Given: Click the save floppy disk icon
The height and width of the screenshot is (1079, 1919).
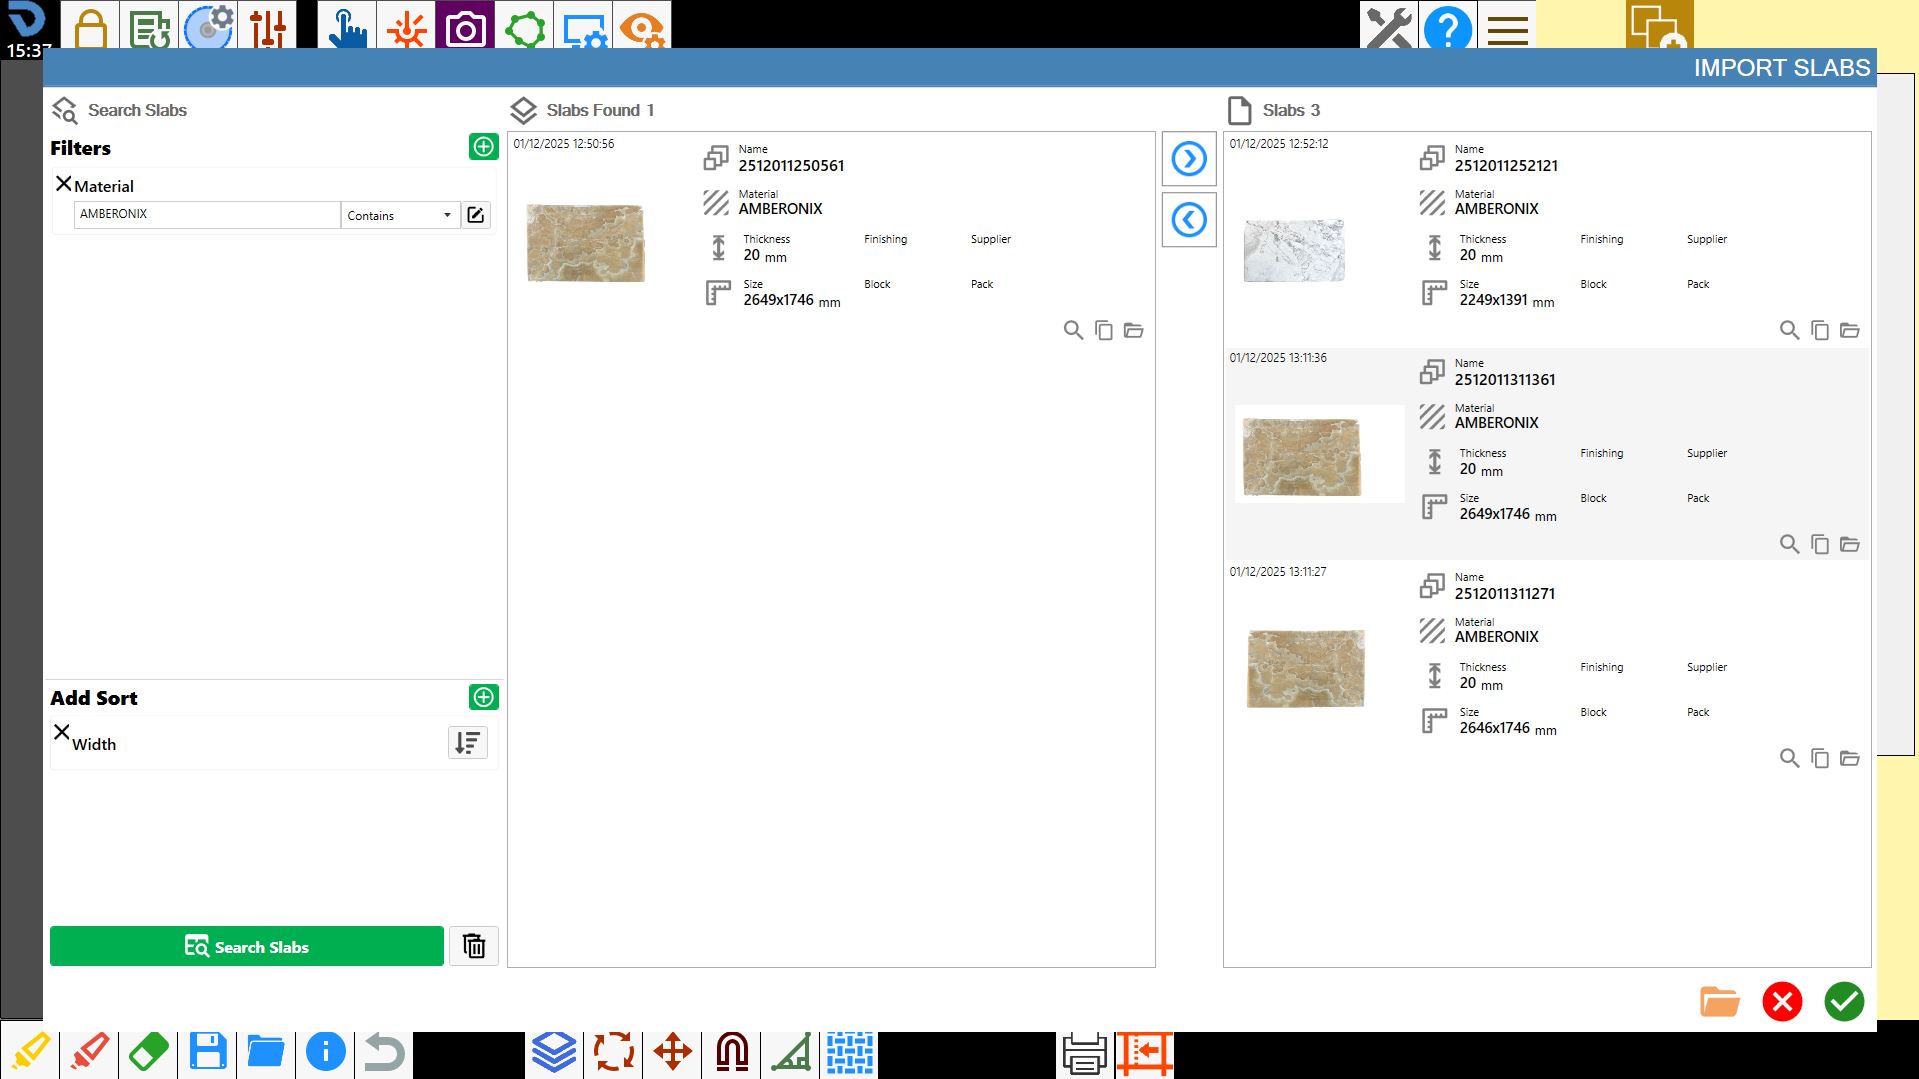Looking at the screenshot, I should pos(207,1052).
